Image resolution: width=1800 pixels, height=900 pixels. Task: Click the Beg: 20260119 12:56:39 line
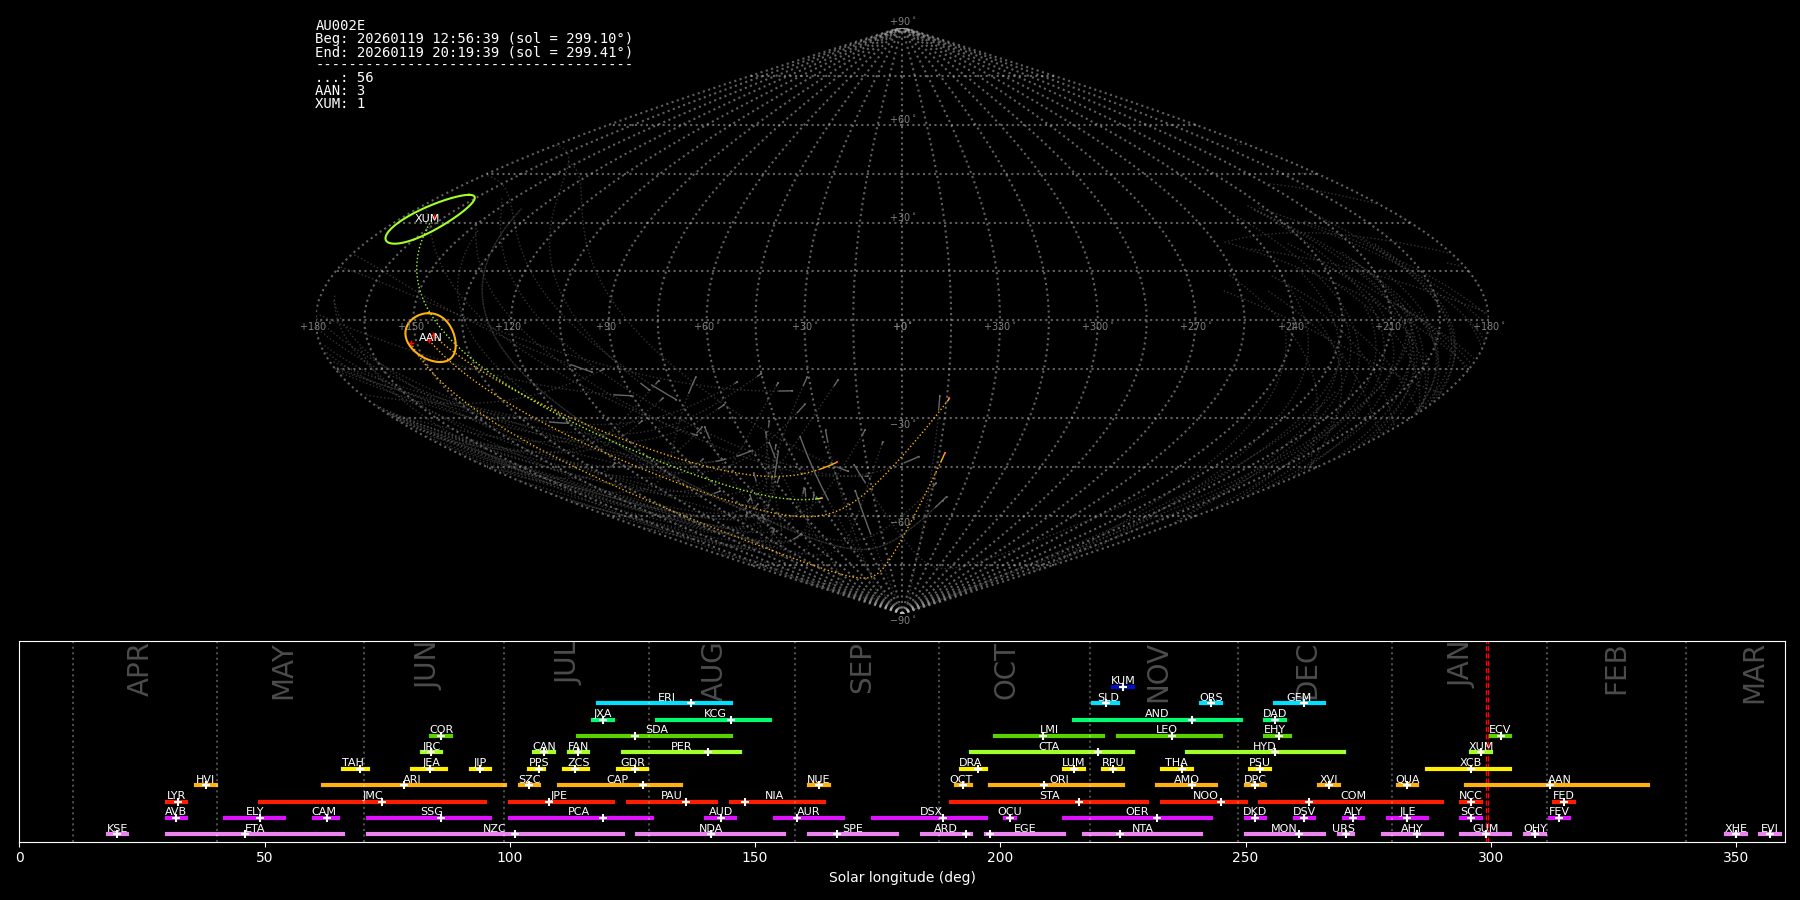click(x=474, y=39)
